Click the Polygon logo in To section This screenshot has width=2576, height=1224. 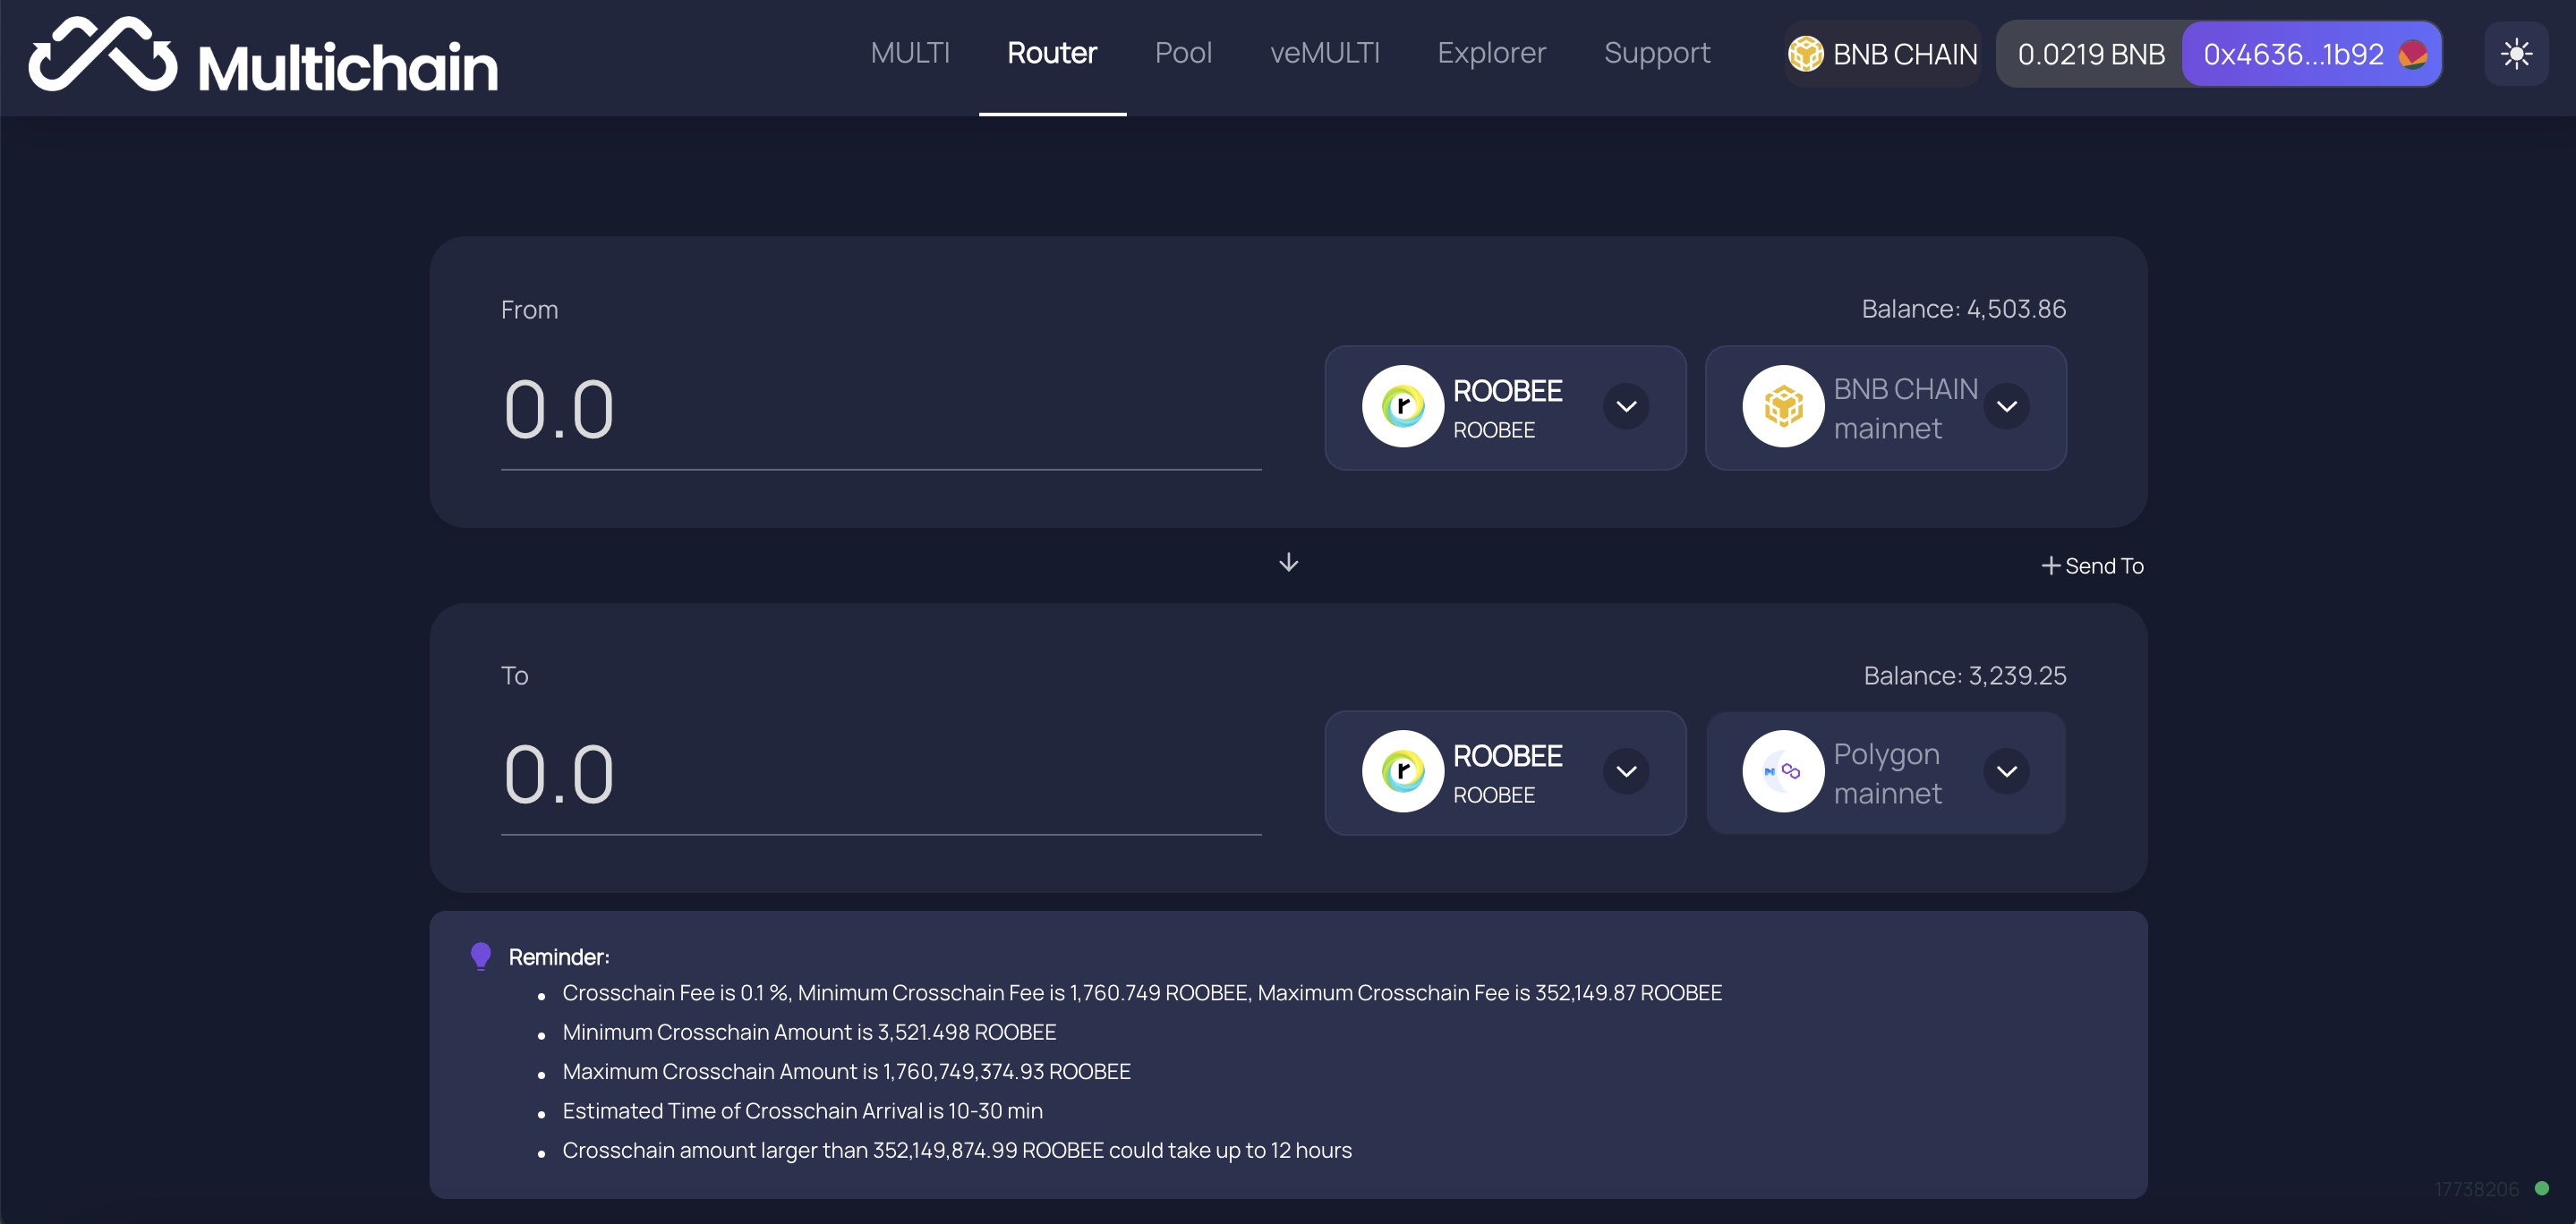click(1783, 771)
